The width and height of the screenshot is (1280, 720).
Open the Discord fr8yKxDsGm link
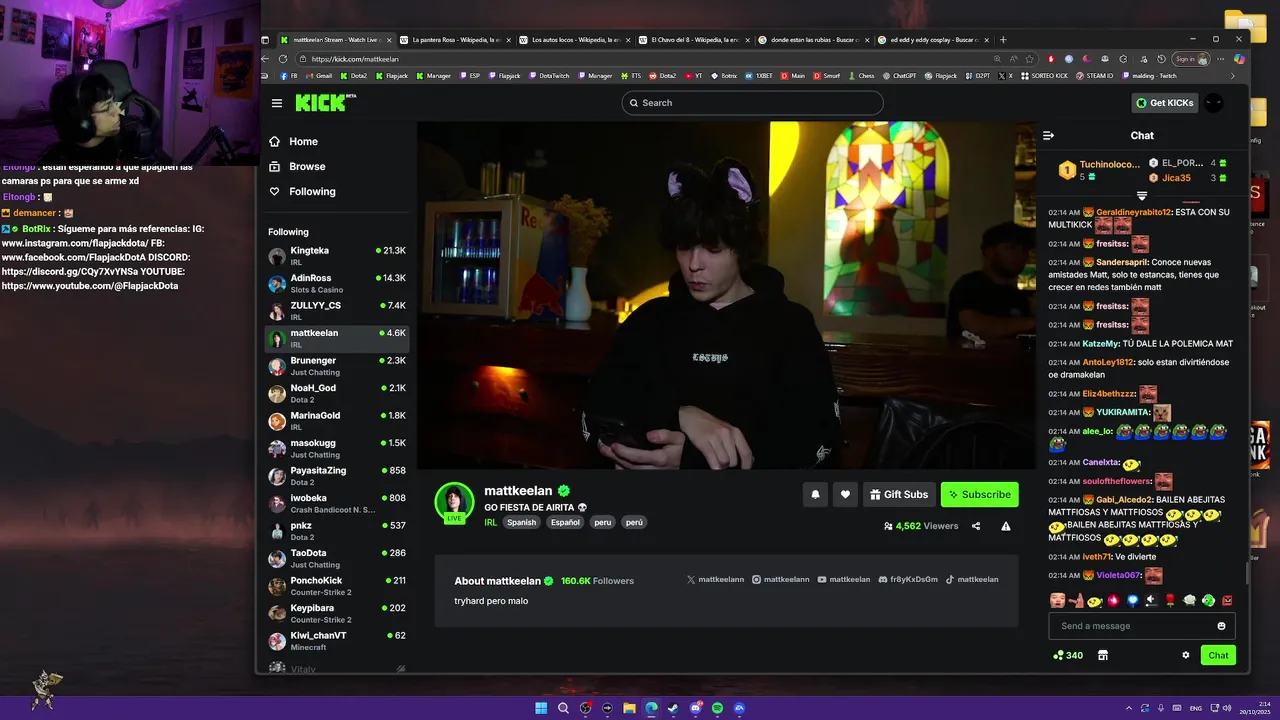[x=908, y=580]
